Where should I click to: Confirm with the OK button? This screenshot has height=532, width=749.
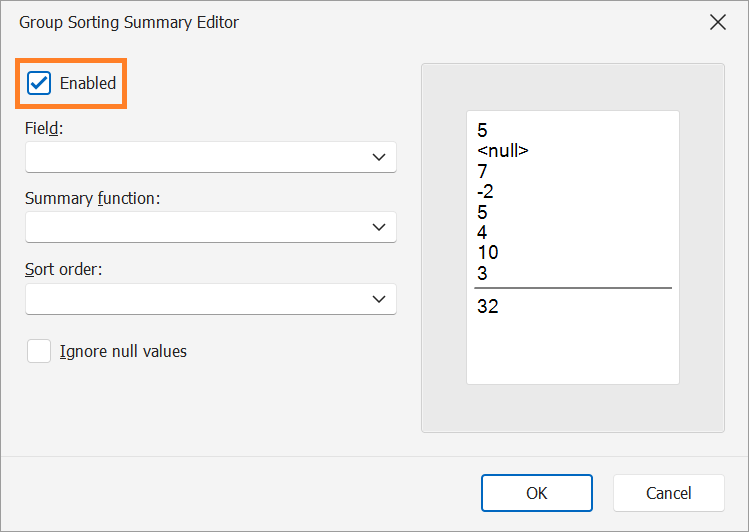click(x=537, y=493)
